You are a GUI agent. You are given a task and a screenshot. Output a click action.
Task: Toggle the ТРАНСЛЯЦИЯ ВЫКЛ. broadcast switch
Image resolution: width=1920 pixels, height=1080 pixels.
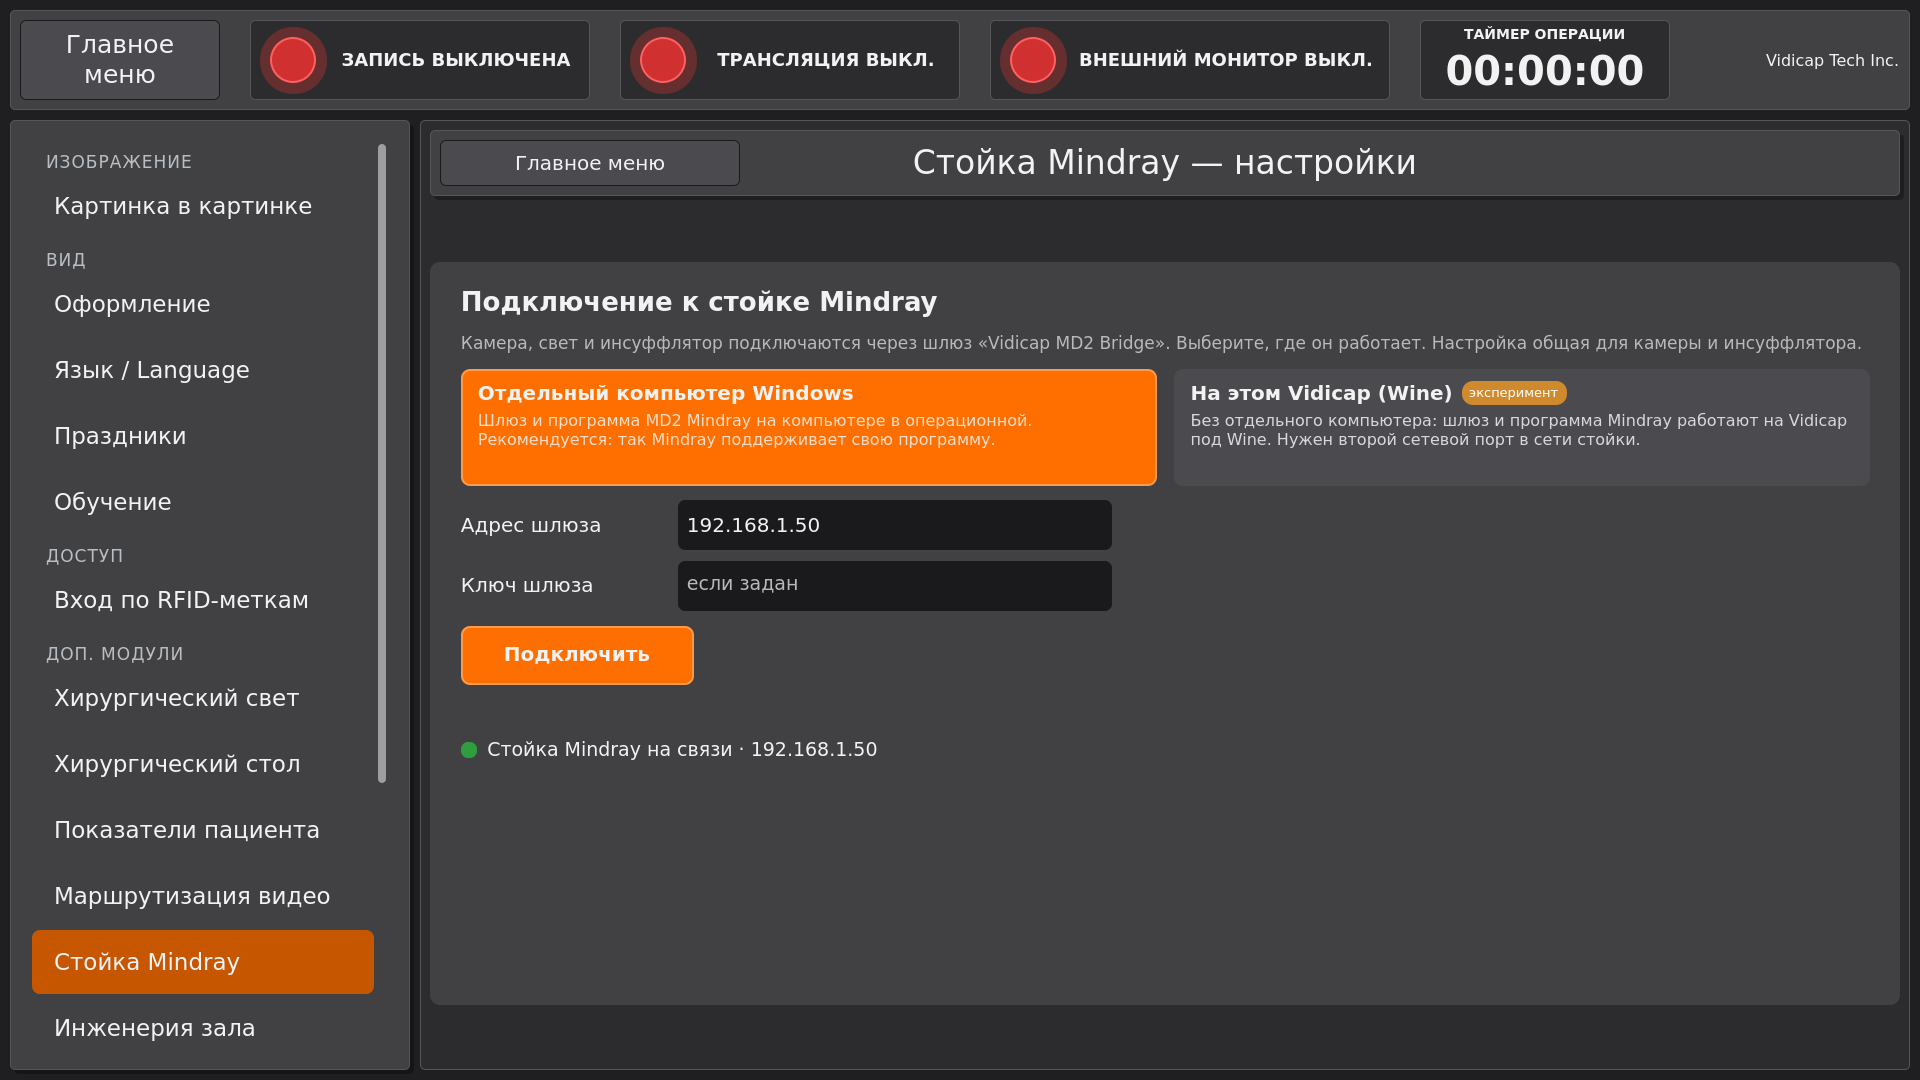(790, 60)
